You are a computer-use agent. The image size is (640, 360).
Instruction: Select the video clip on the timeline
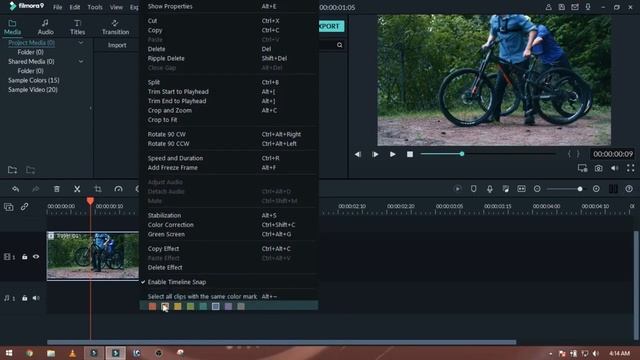click(93, 256)
